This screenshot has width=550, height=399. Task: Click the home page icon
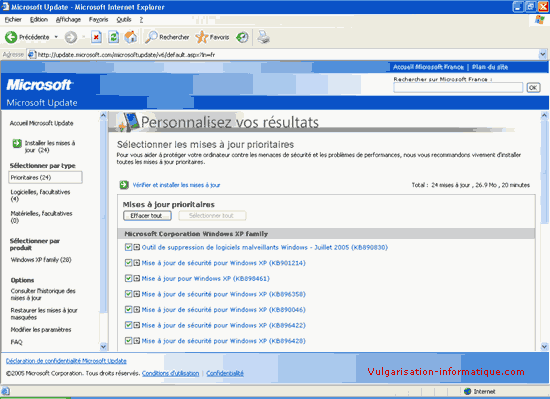(x=130, y=37)
